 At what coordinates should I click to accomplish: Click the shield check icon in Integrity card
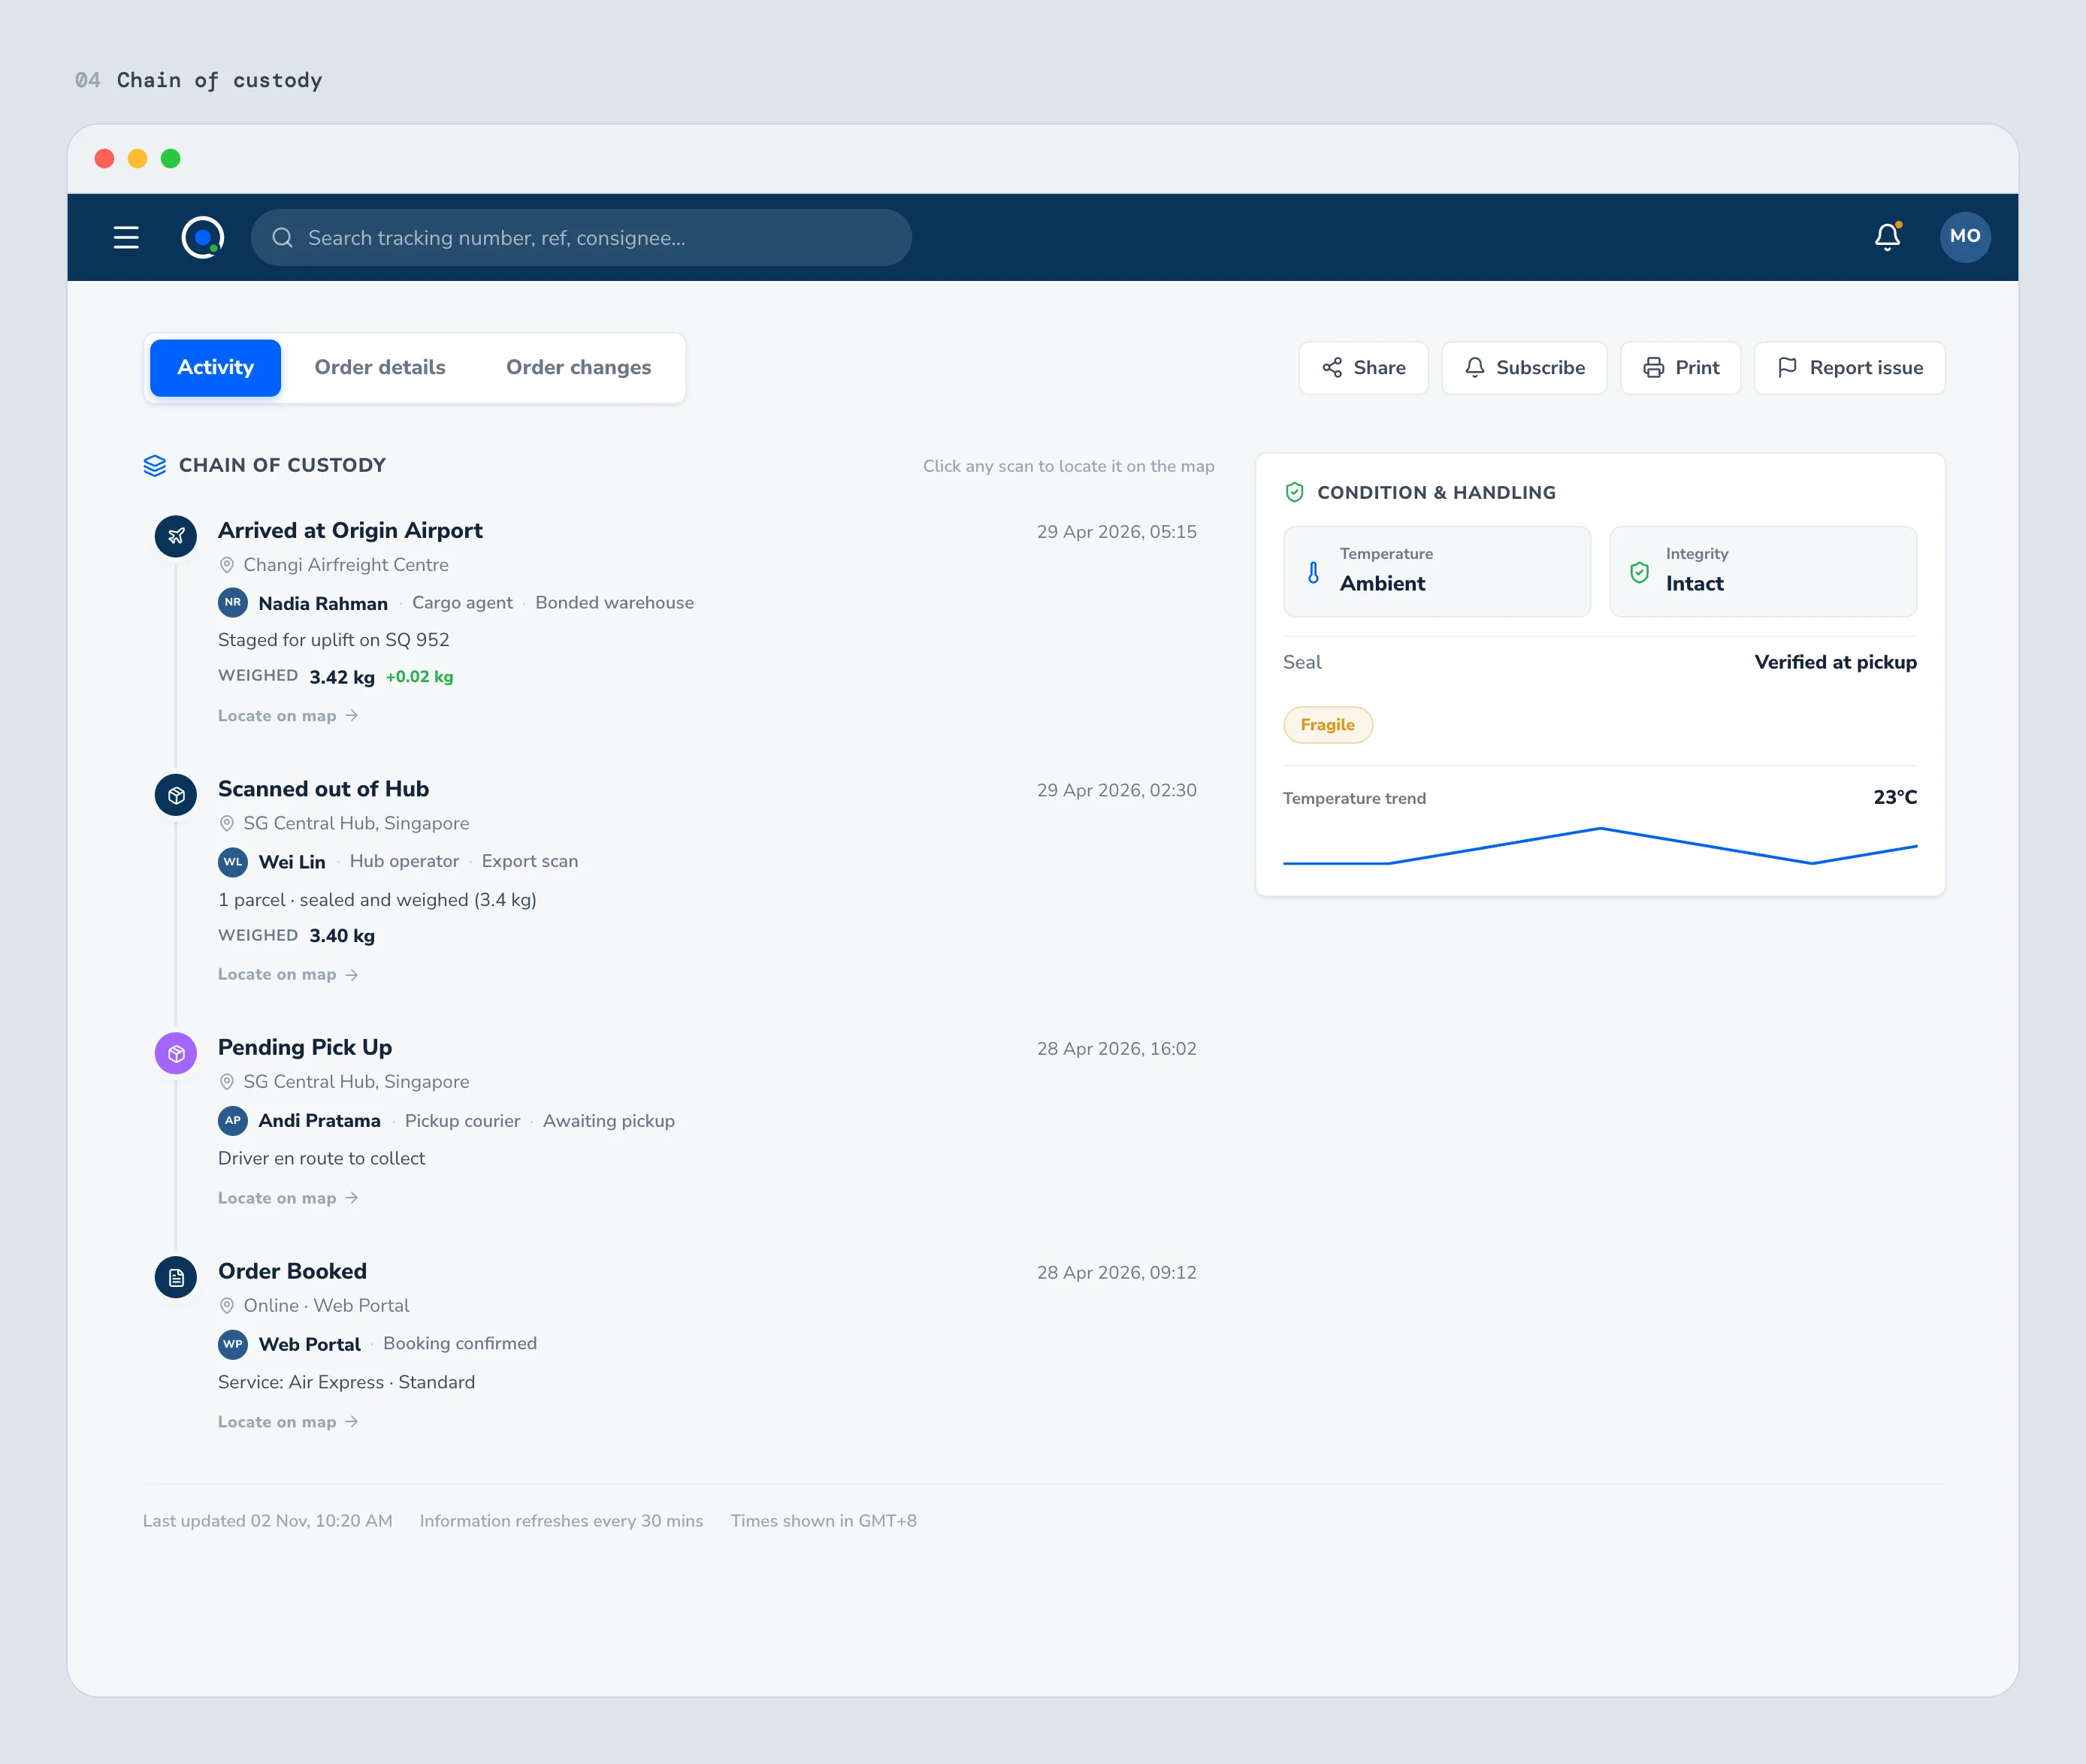coord(1639,572)
